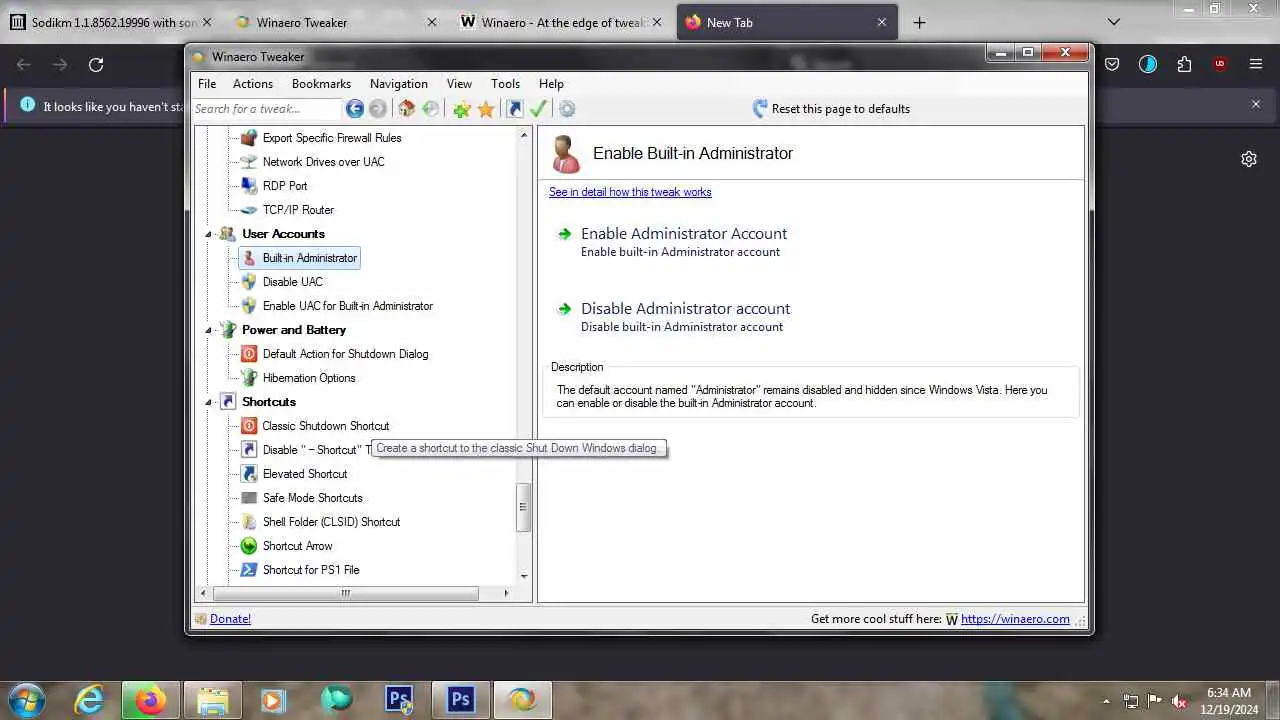Select the RDP Port tree item
The image size is (1280, 720).
click(x=285, y=186)
